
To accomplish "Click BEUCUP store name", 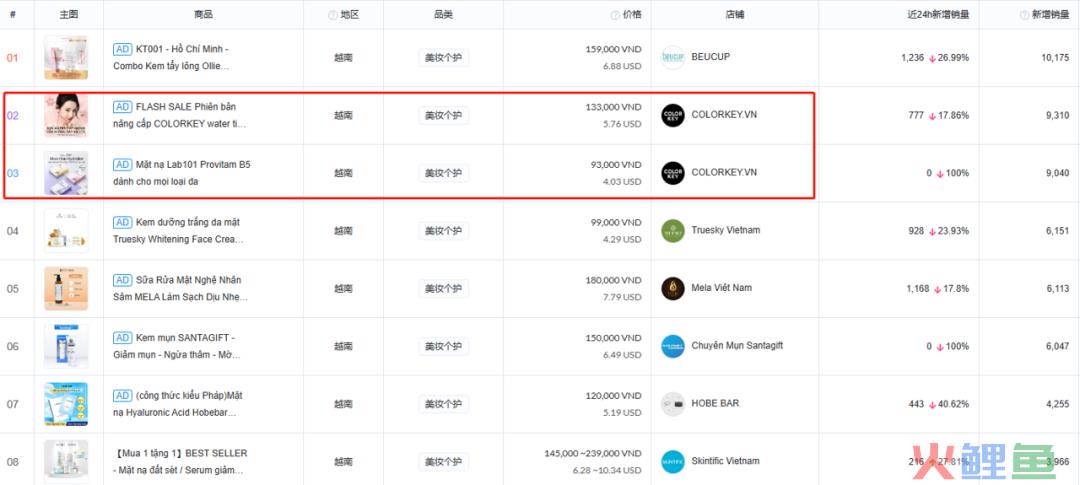I will click(x=710, y=56).
